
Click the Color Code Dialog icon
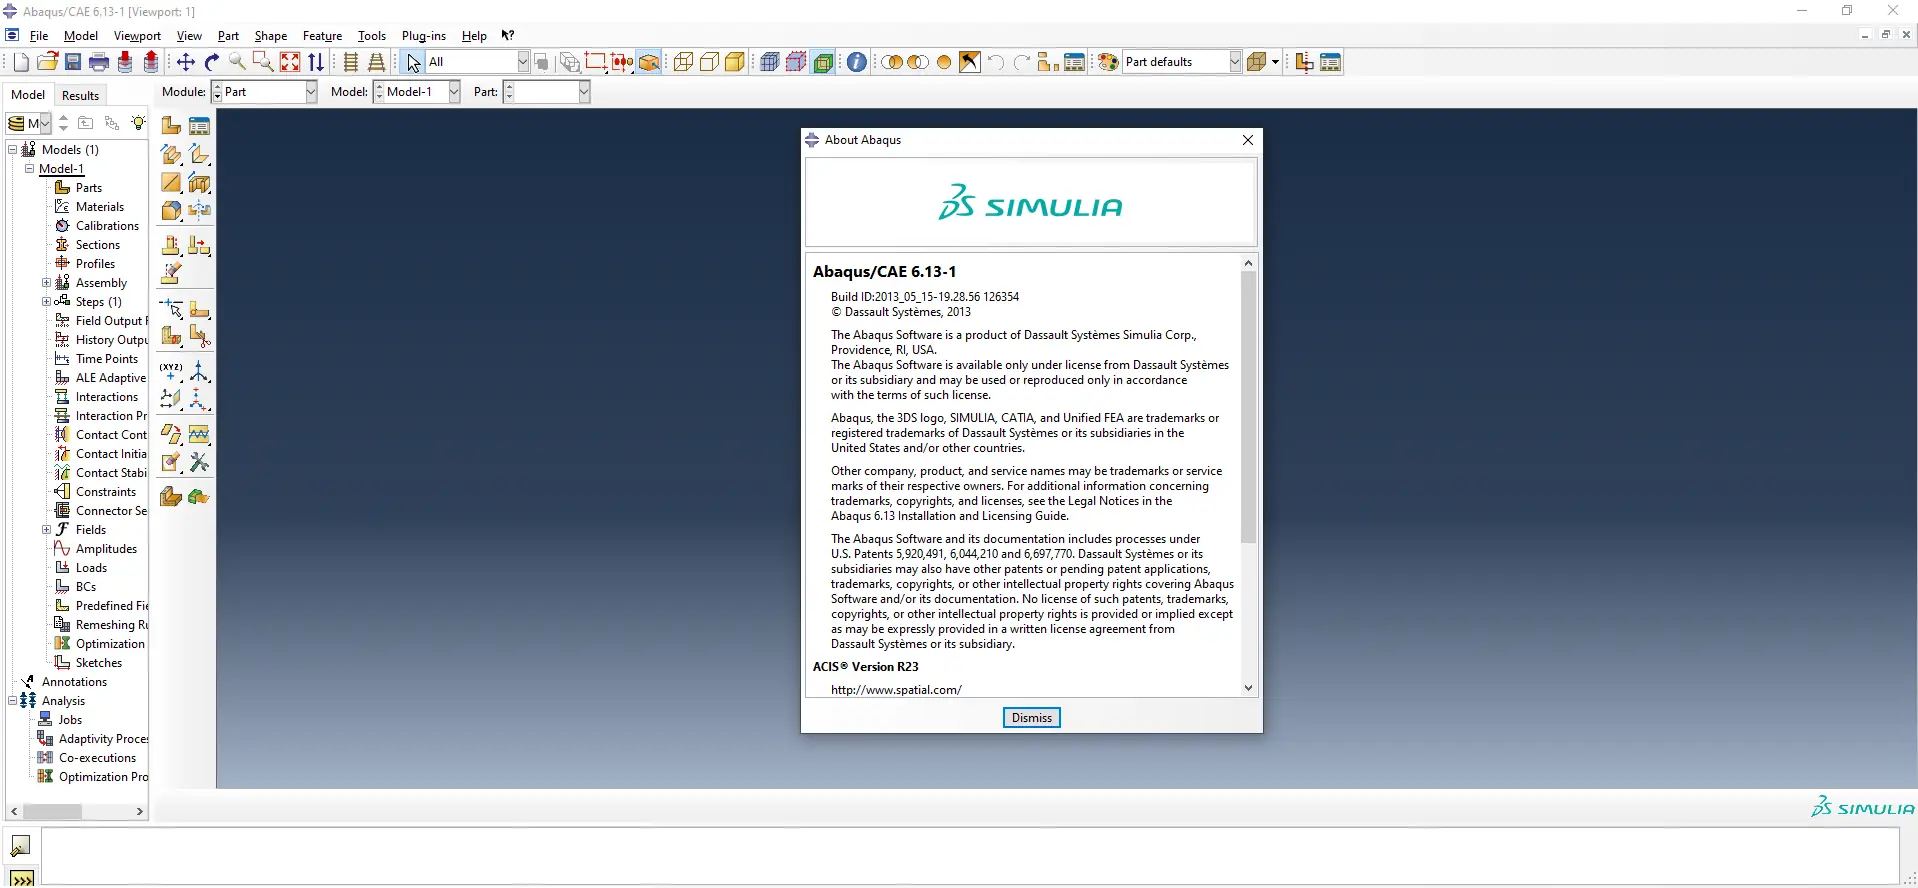pos(1107,62)
